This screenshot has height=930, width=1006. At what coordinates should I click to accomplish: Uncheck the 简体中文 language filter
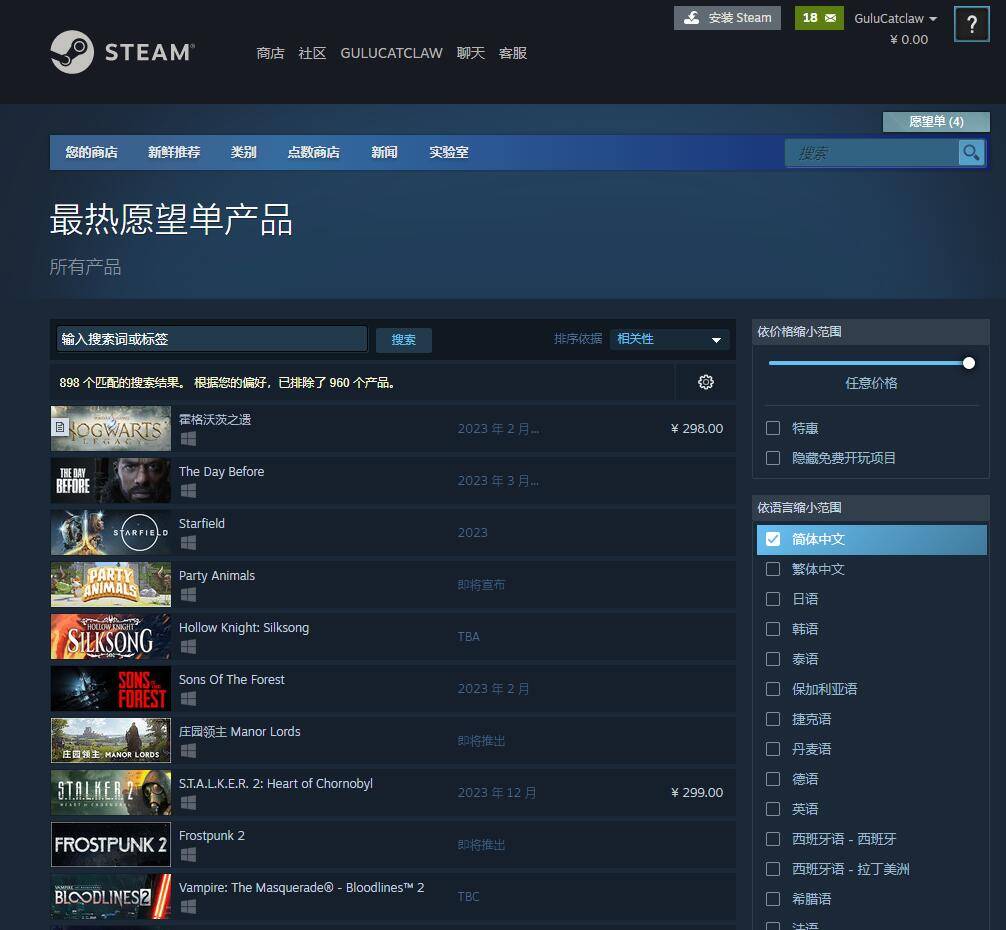tap(773, 539)
